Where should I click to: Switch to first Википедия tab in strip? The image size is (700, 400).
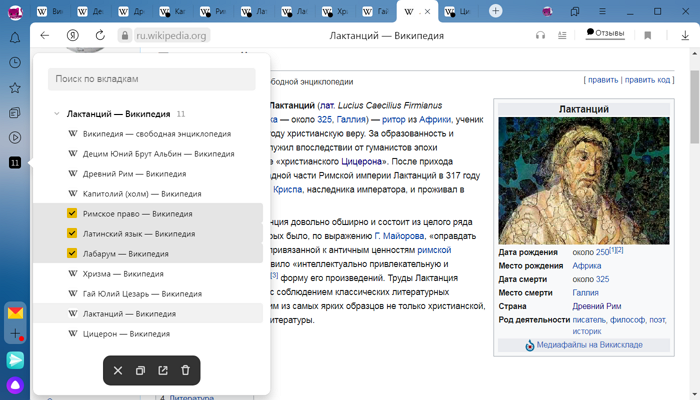pos(50,12)
